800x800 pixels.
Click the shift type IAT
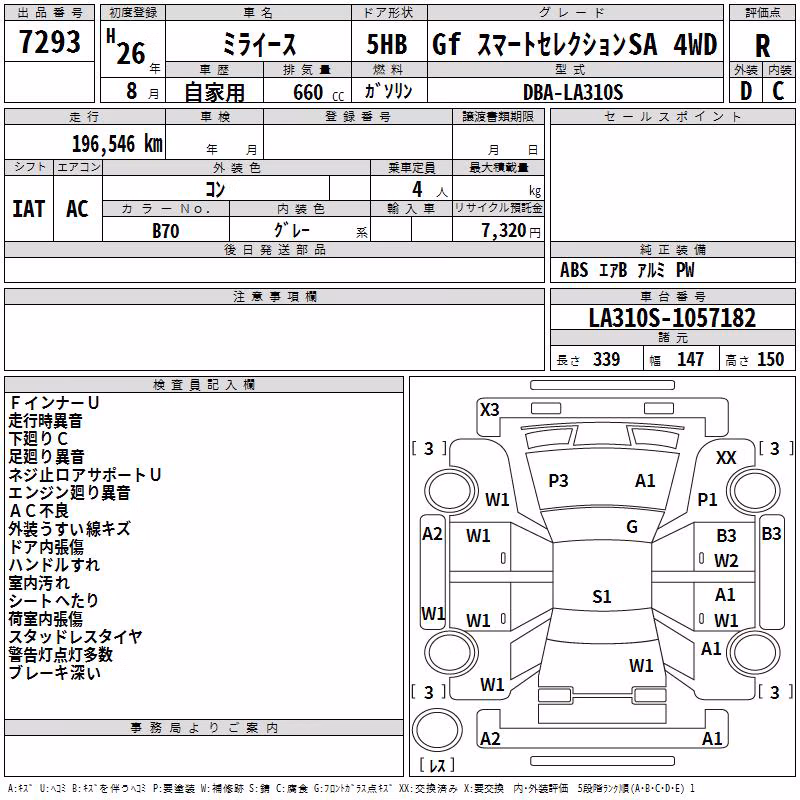click(29, 209)
